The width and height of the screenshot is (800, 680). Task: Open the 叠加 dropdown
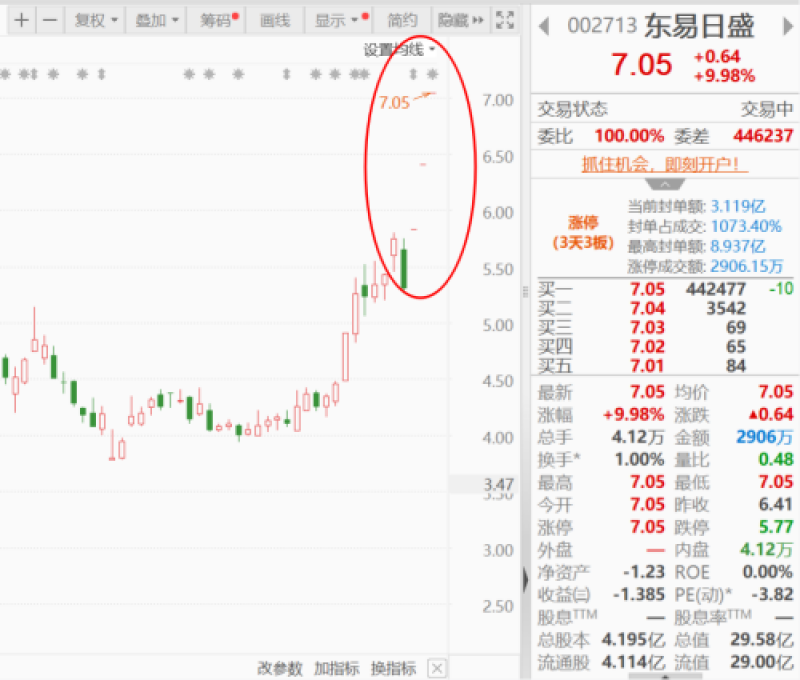[156, 20]
